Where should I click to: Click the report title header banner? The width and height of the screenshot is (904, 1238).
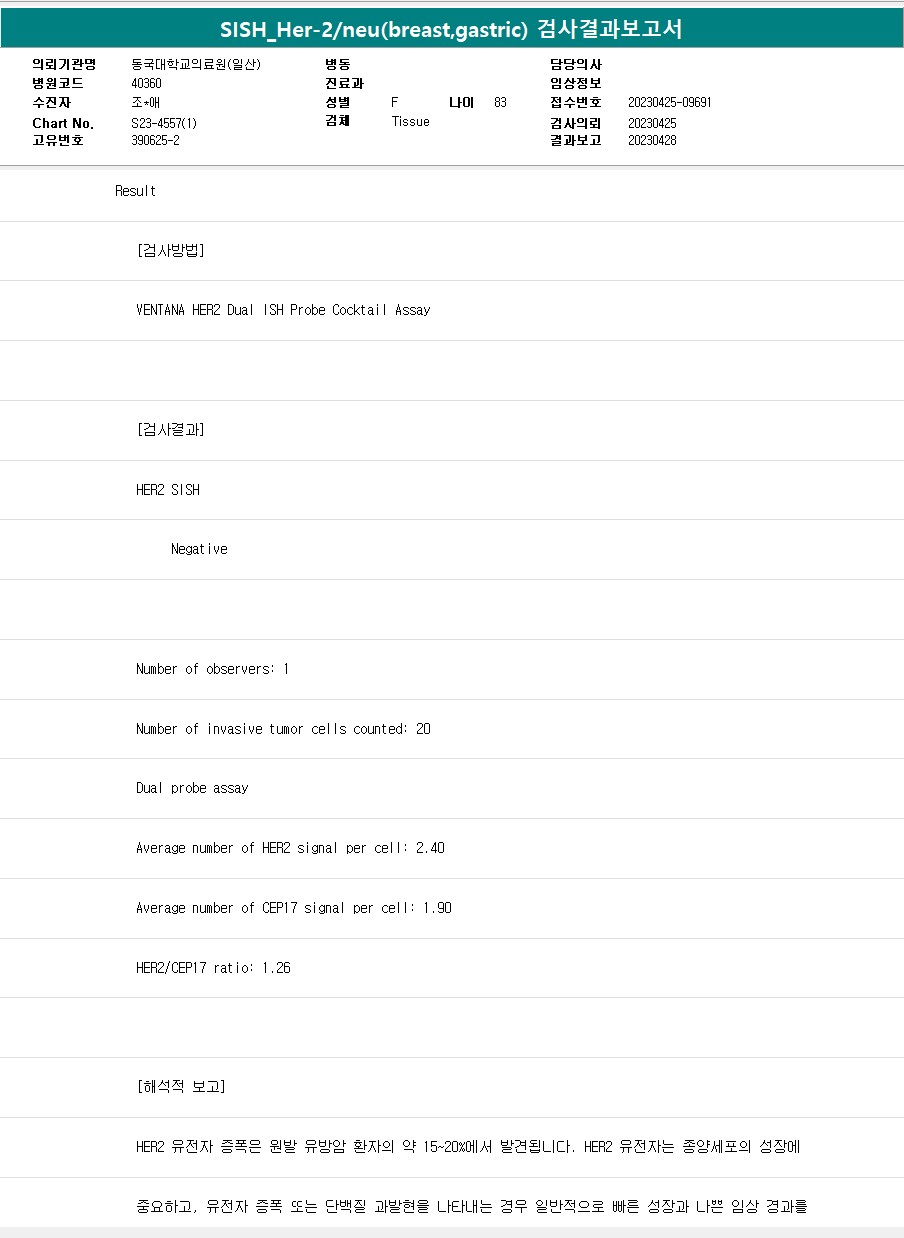click(x=452, y=29)
